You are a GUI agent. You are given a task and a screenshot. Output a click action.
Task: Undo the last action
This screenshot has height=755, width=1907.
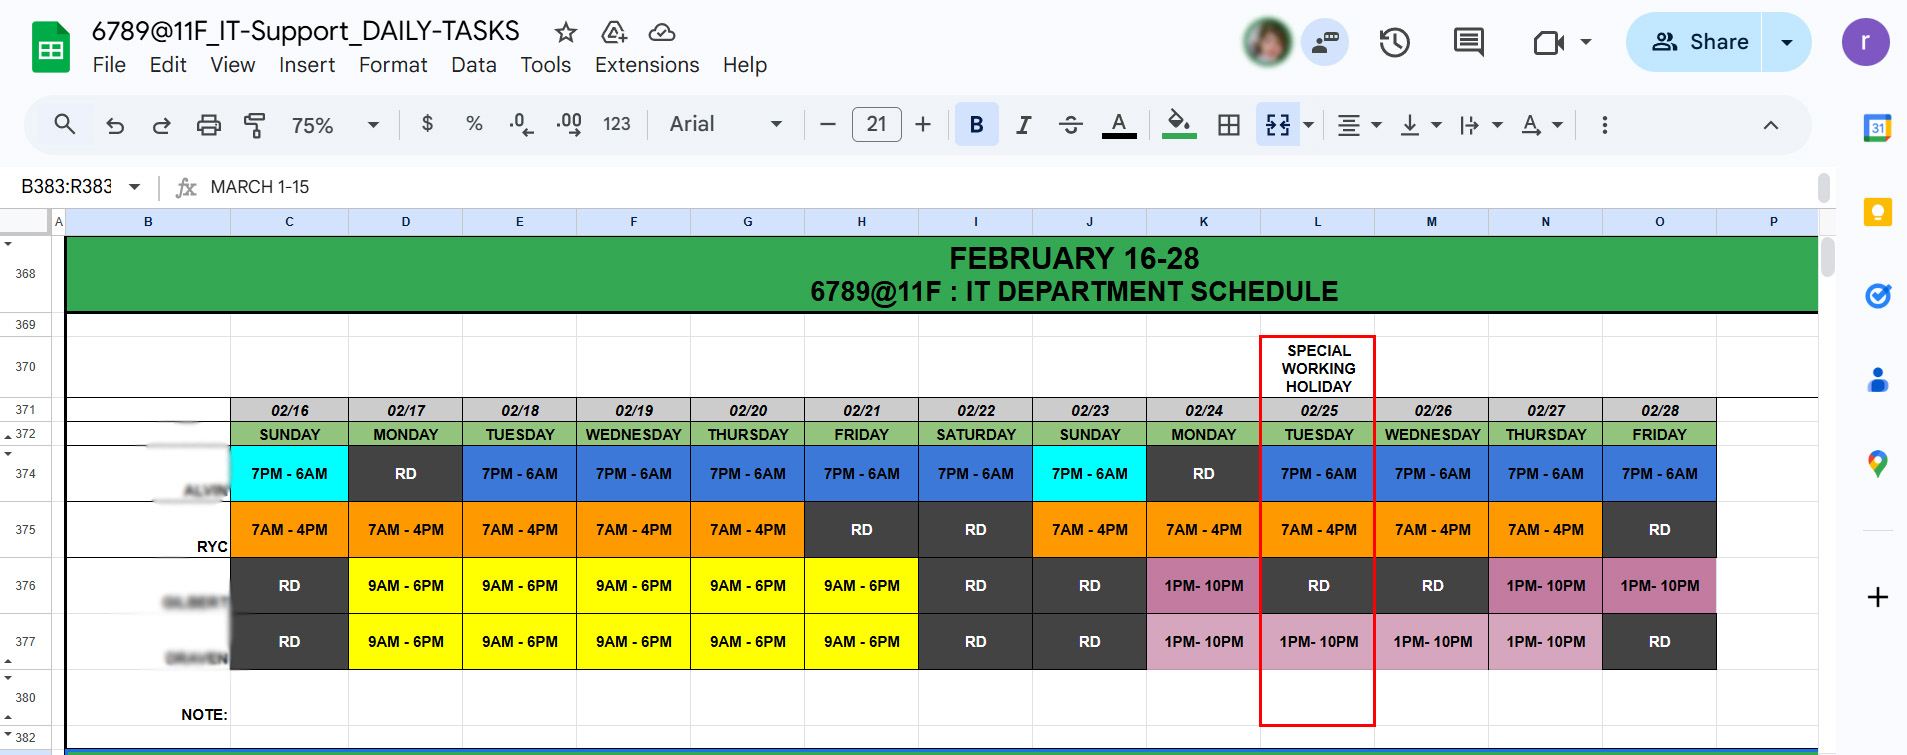pyautogui.click(x=115, y=125)
